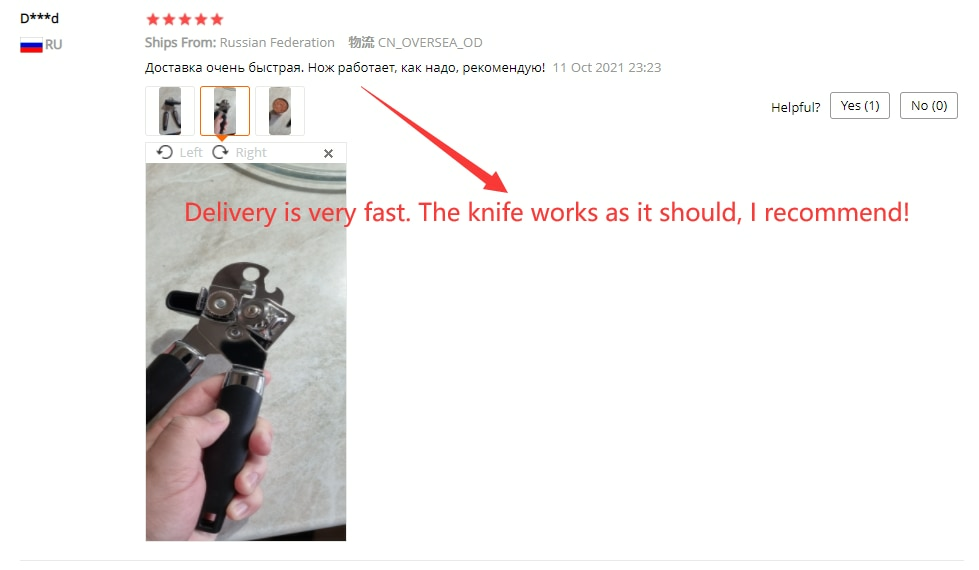
Task: Click the red translated English annotation text
Action: click(x=547, y=213)
